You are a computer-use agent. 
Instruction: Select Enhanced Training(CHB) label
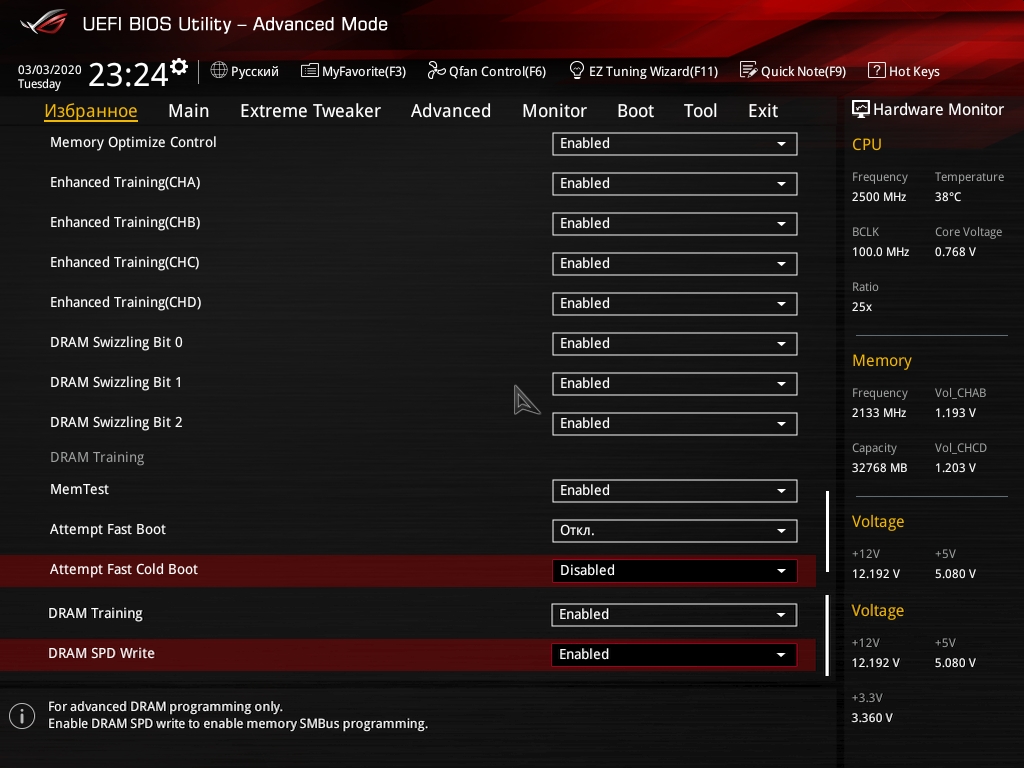(x=125, y=222)
